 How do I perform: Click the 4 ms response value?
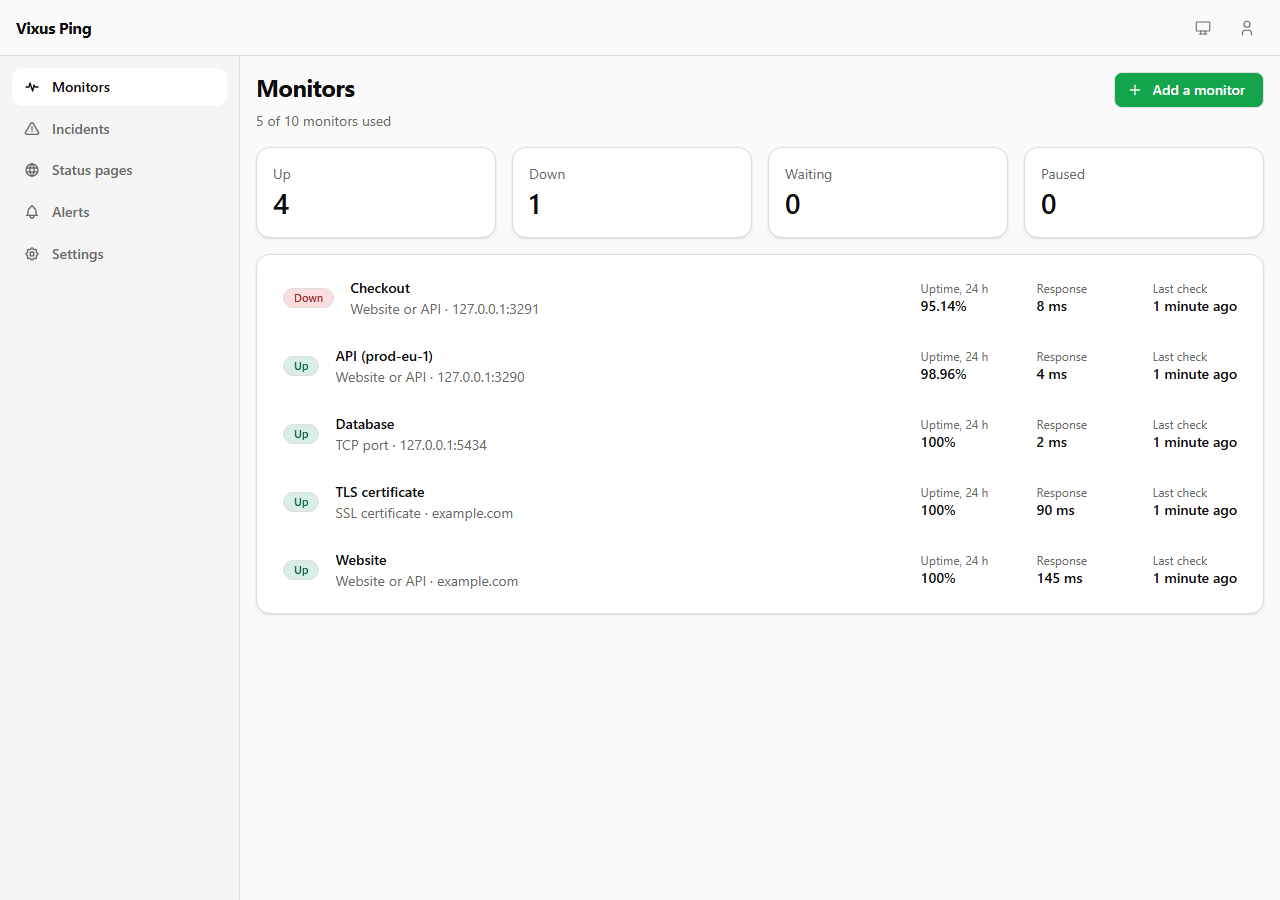pos(1052,374)
